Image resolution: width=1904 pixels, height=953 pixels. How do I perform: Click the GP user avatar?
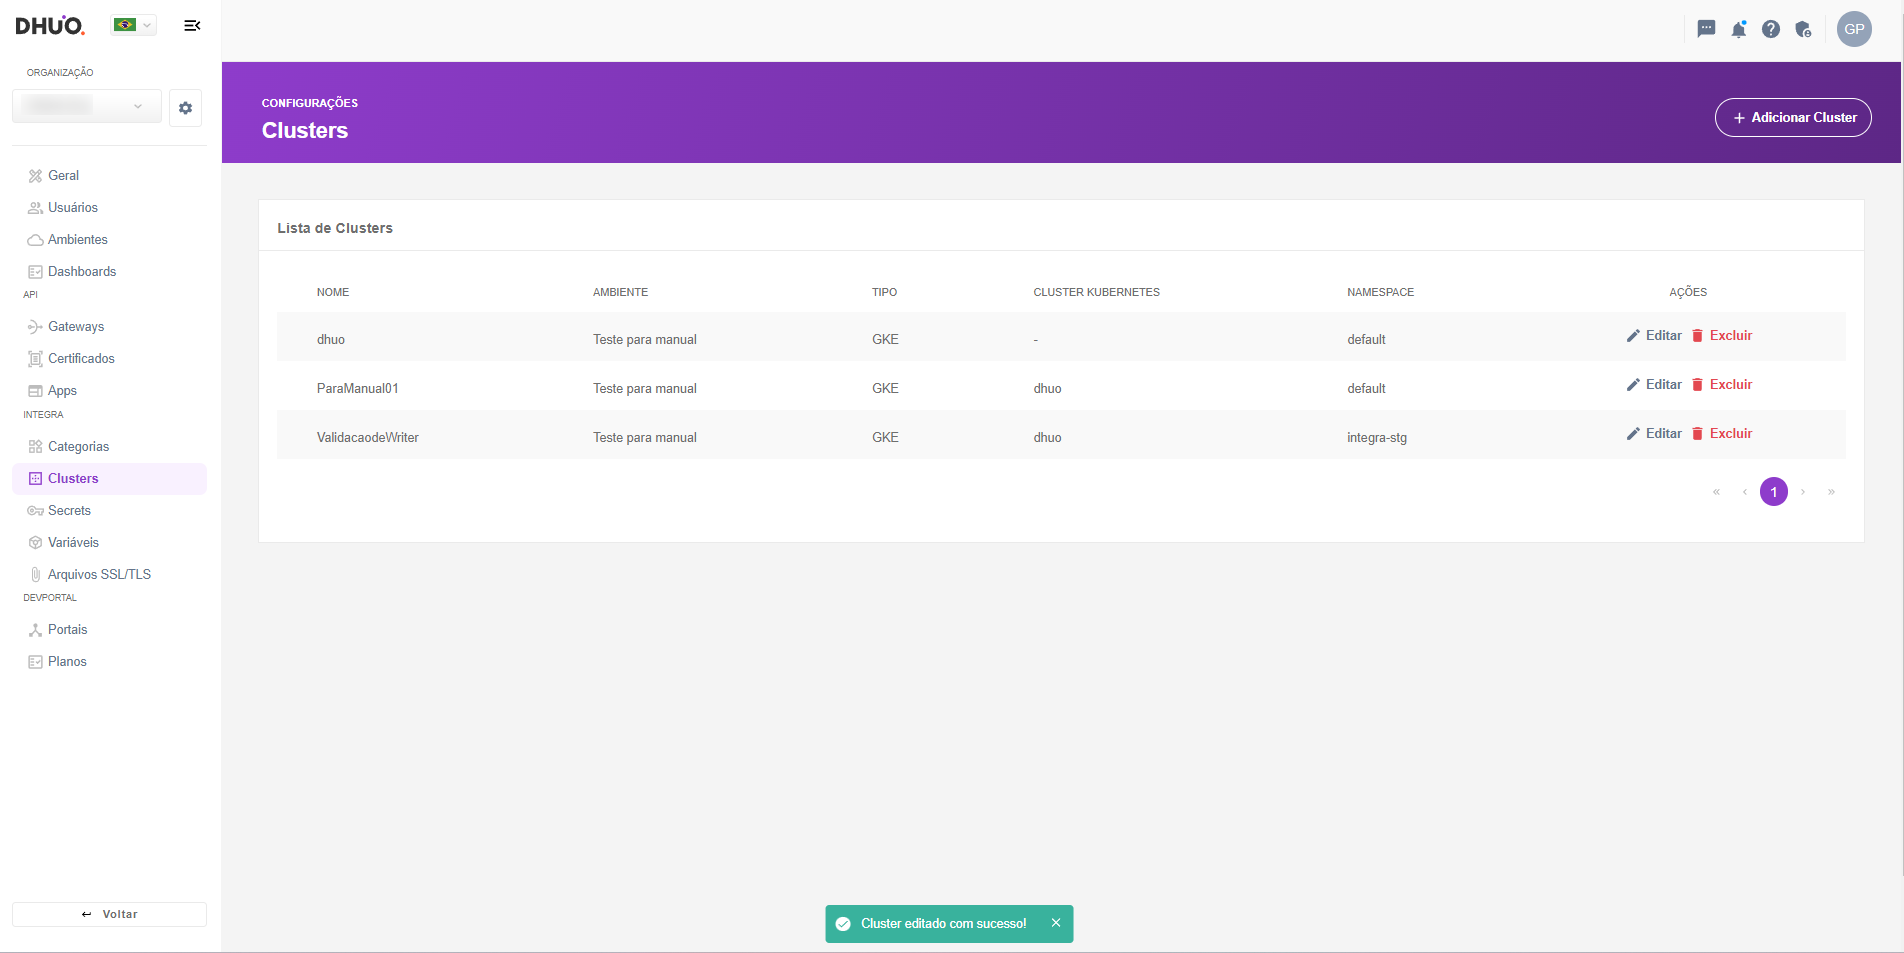(x=1854, y=29)
